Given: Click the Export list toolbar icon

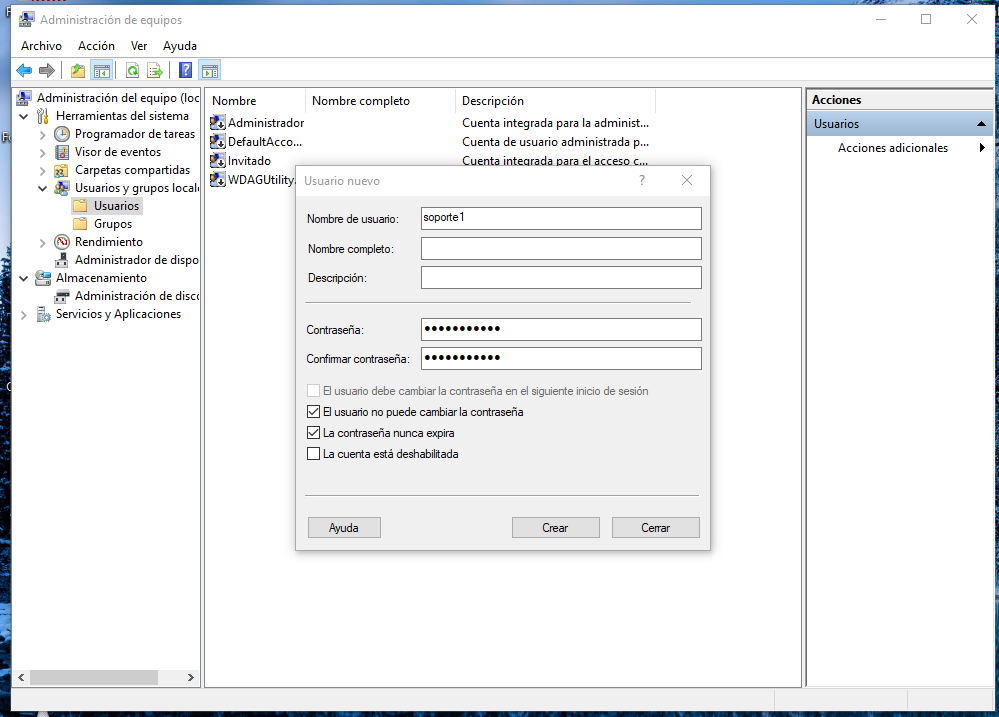Looking at the screenshot, I should click(155, 70).
